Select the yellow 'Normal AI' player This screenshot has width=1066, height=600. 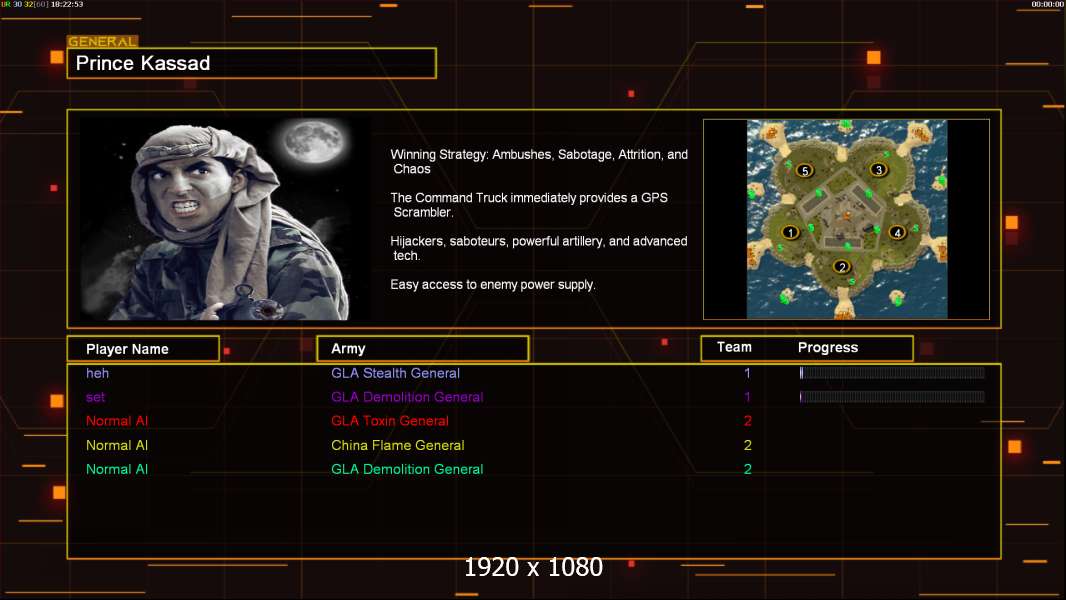[x=117, y=445]
